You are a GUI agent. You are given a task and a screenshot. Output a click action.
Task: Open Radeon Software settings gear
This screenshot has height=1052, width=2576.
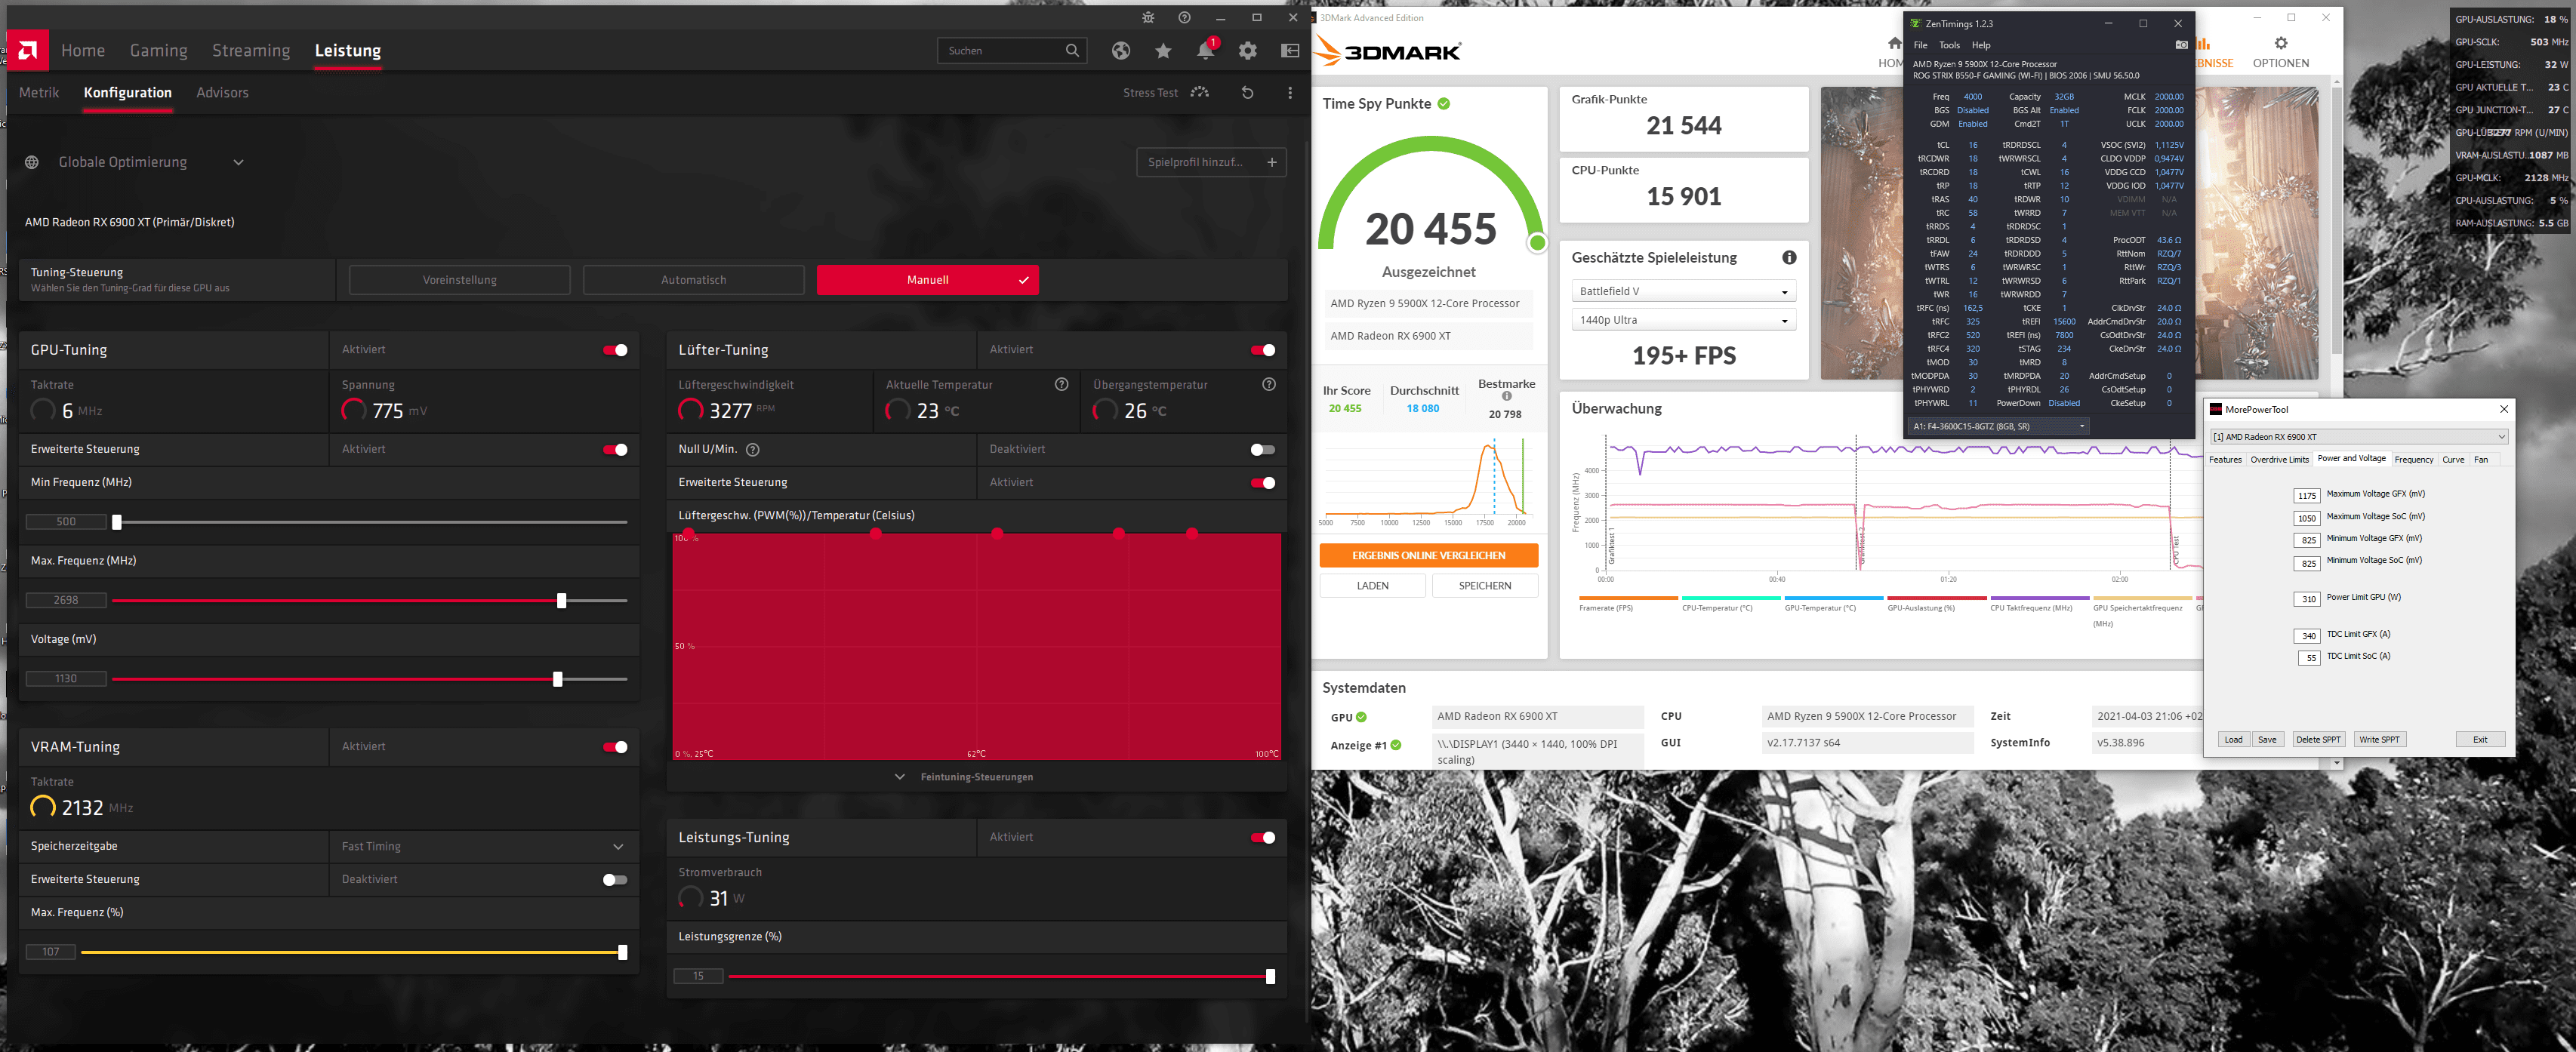coord(1247,50)
